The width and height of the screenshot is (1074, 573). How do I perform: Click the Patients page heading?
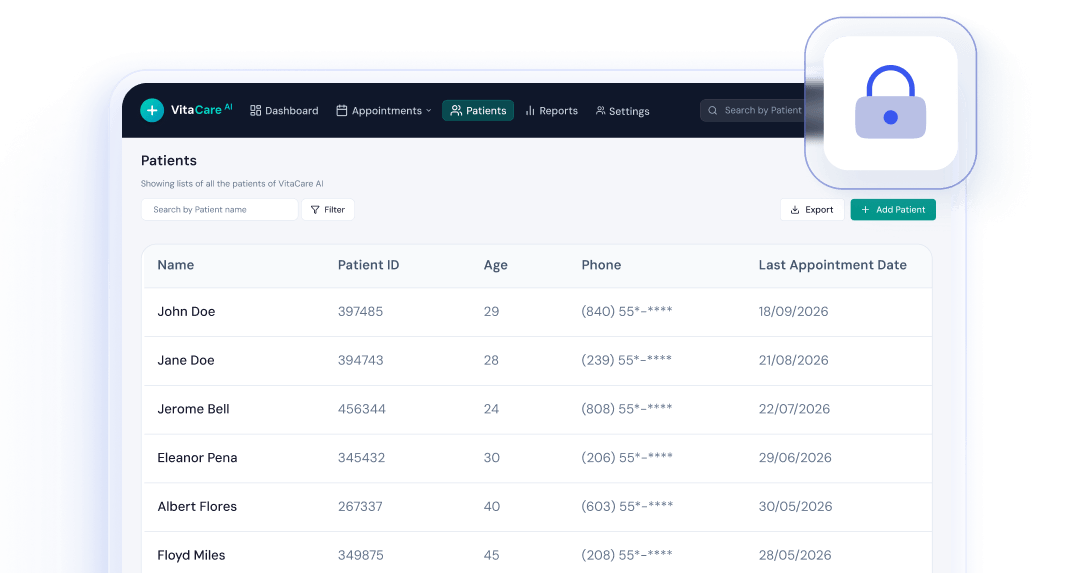[x=168, y=160]
